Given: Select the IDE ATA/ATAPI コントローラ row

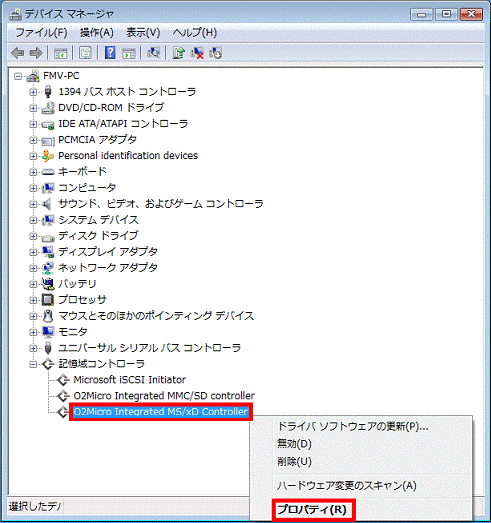Looking at the screenshot, I should (x=123, y=124).
